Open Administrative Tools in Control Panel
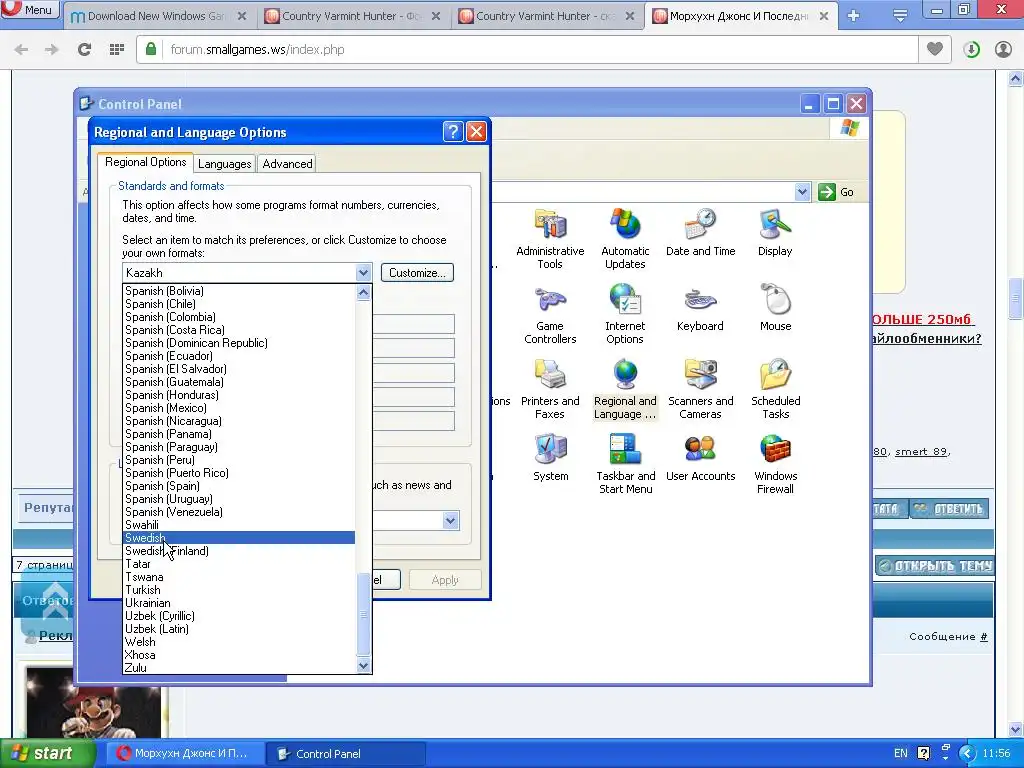The height and width of the screenshot is (768, 1024). coord(550,238)
